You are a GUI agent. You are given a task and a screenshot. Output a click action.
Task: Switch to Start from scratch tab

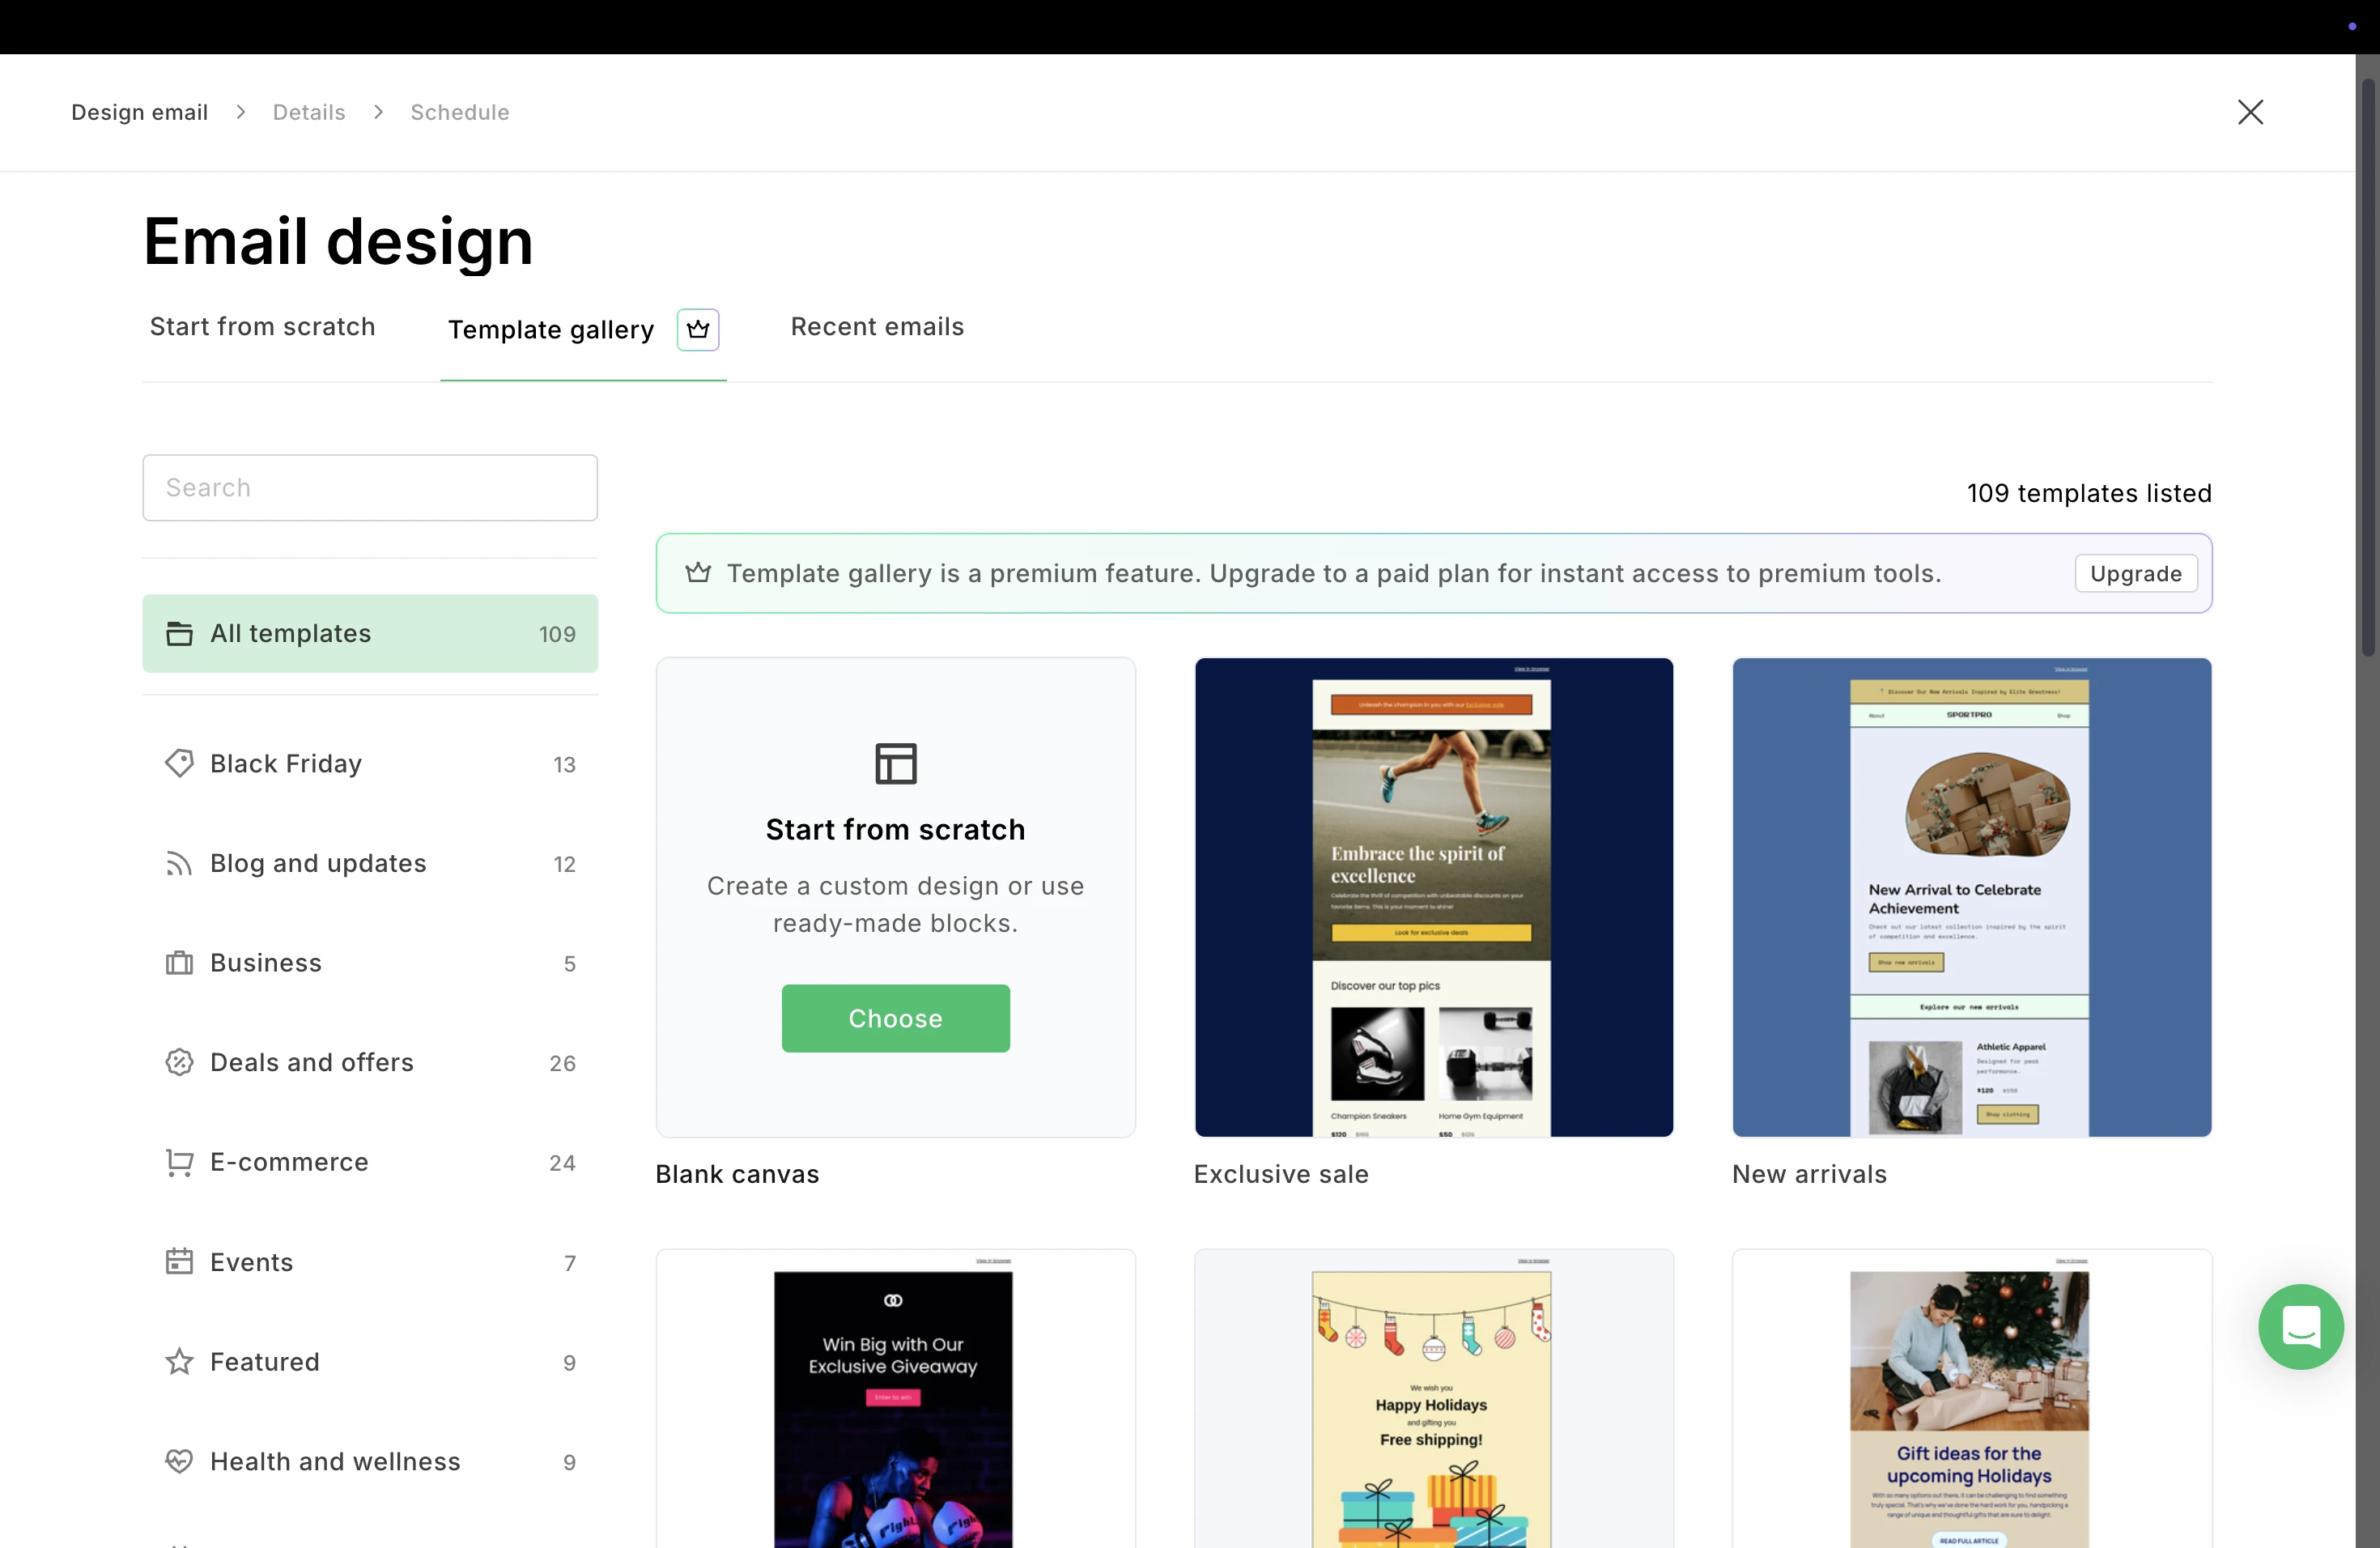[262, 327]
